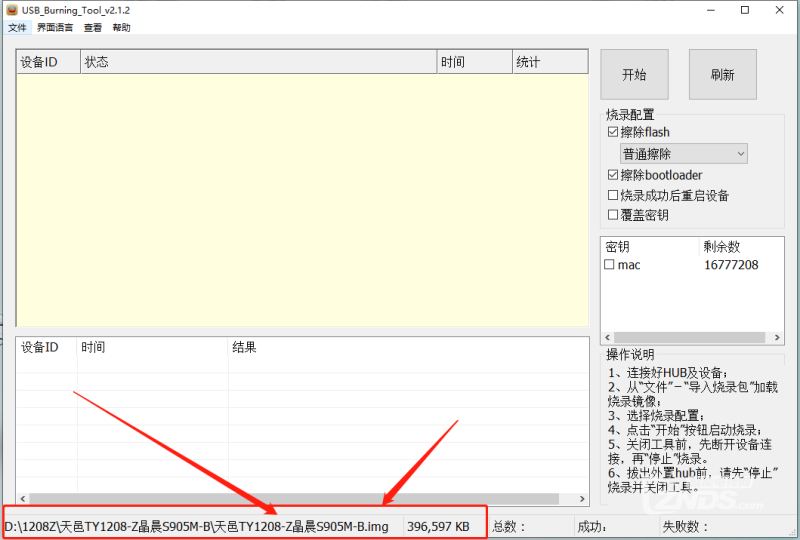Image resolution: width=800 pixels, height=540 pixels.
Task: Open the 帮助 menu
Action: pyautogui.click(x=121, y=28)
